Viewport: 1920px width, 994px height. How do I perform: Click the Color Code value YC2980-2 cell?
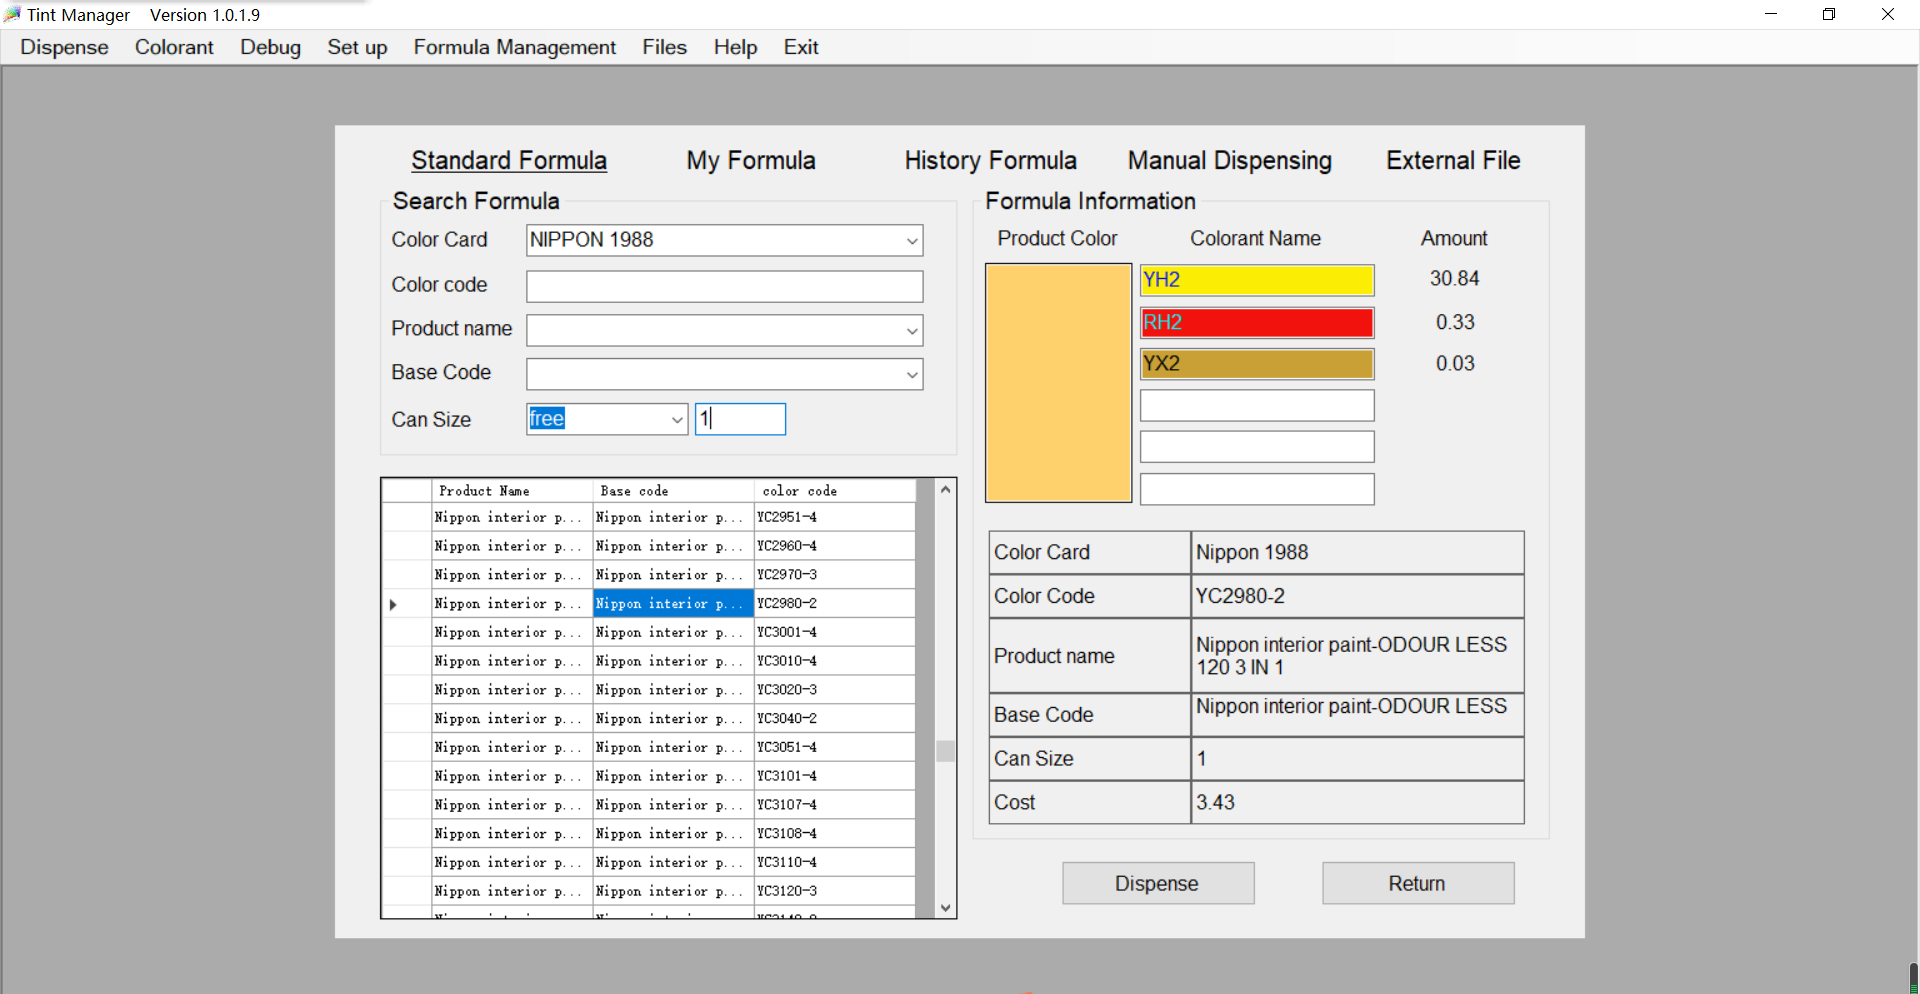pos(1357,596)
